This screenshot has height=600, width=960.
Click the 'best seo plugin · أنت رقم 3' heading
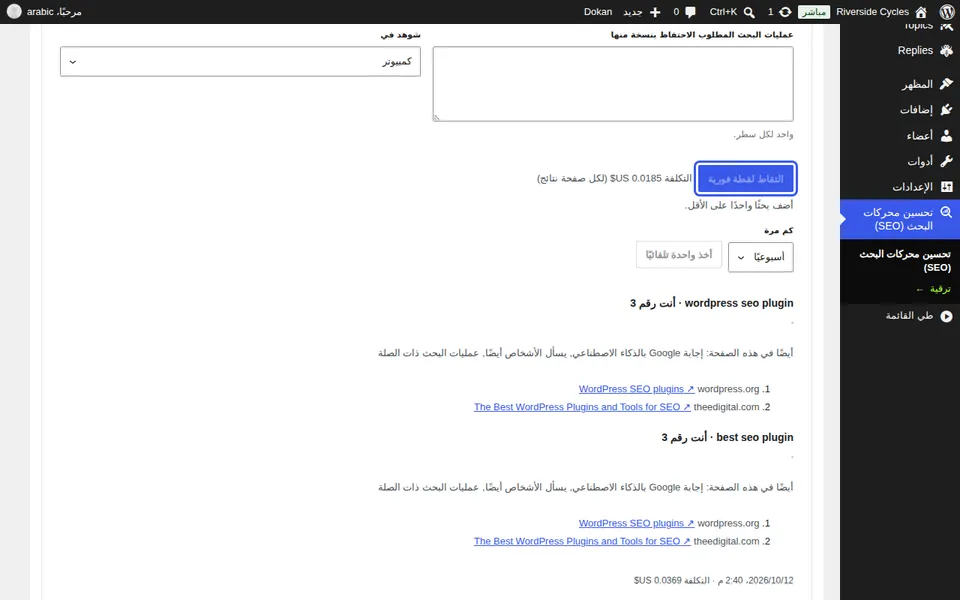coord(727,437)
